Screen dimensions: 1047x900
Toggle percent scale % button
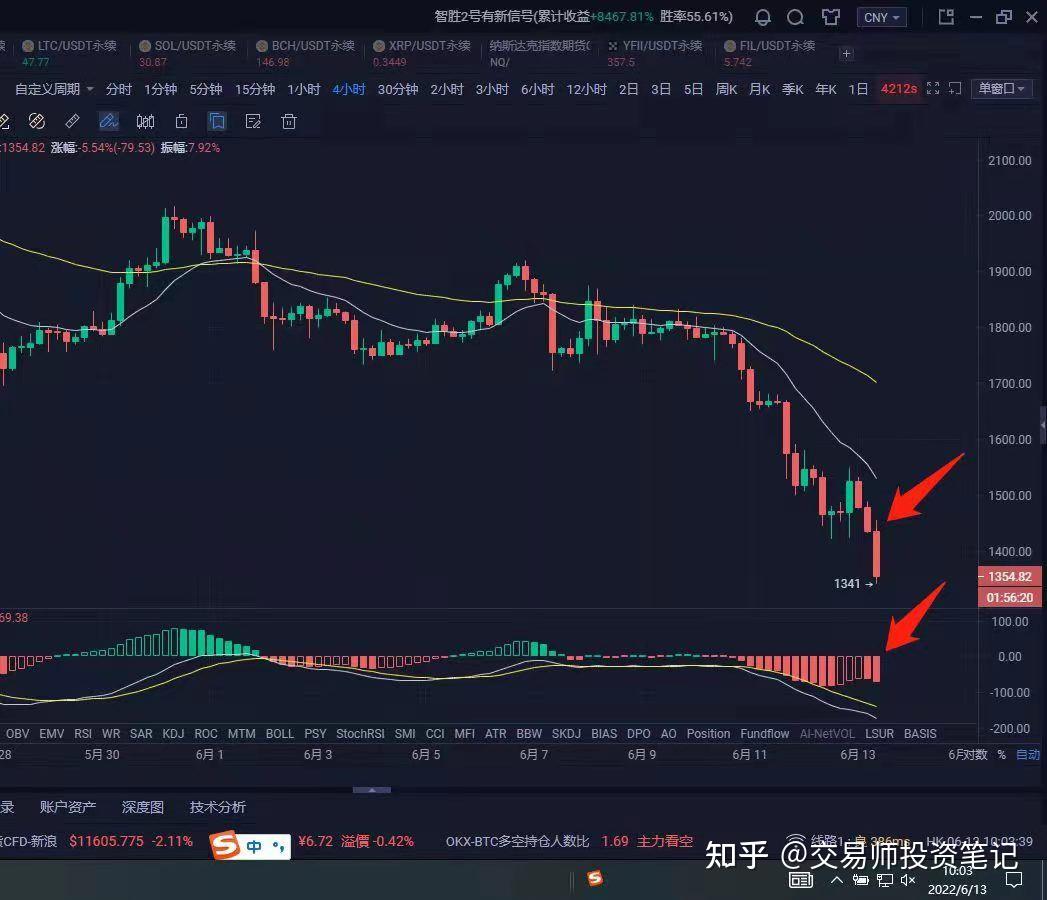click(1002, 754)
